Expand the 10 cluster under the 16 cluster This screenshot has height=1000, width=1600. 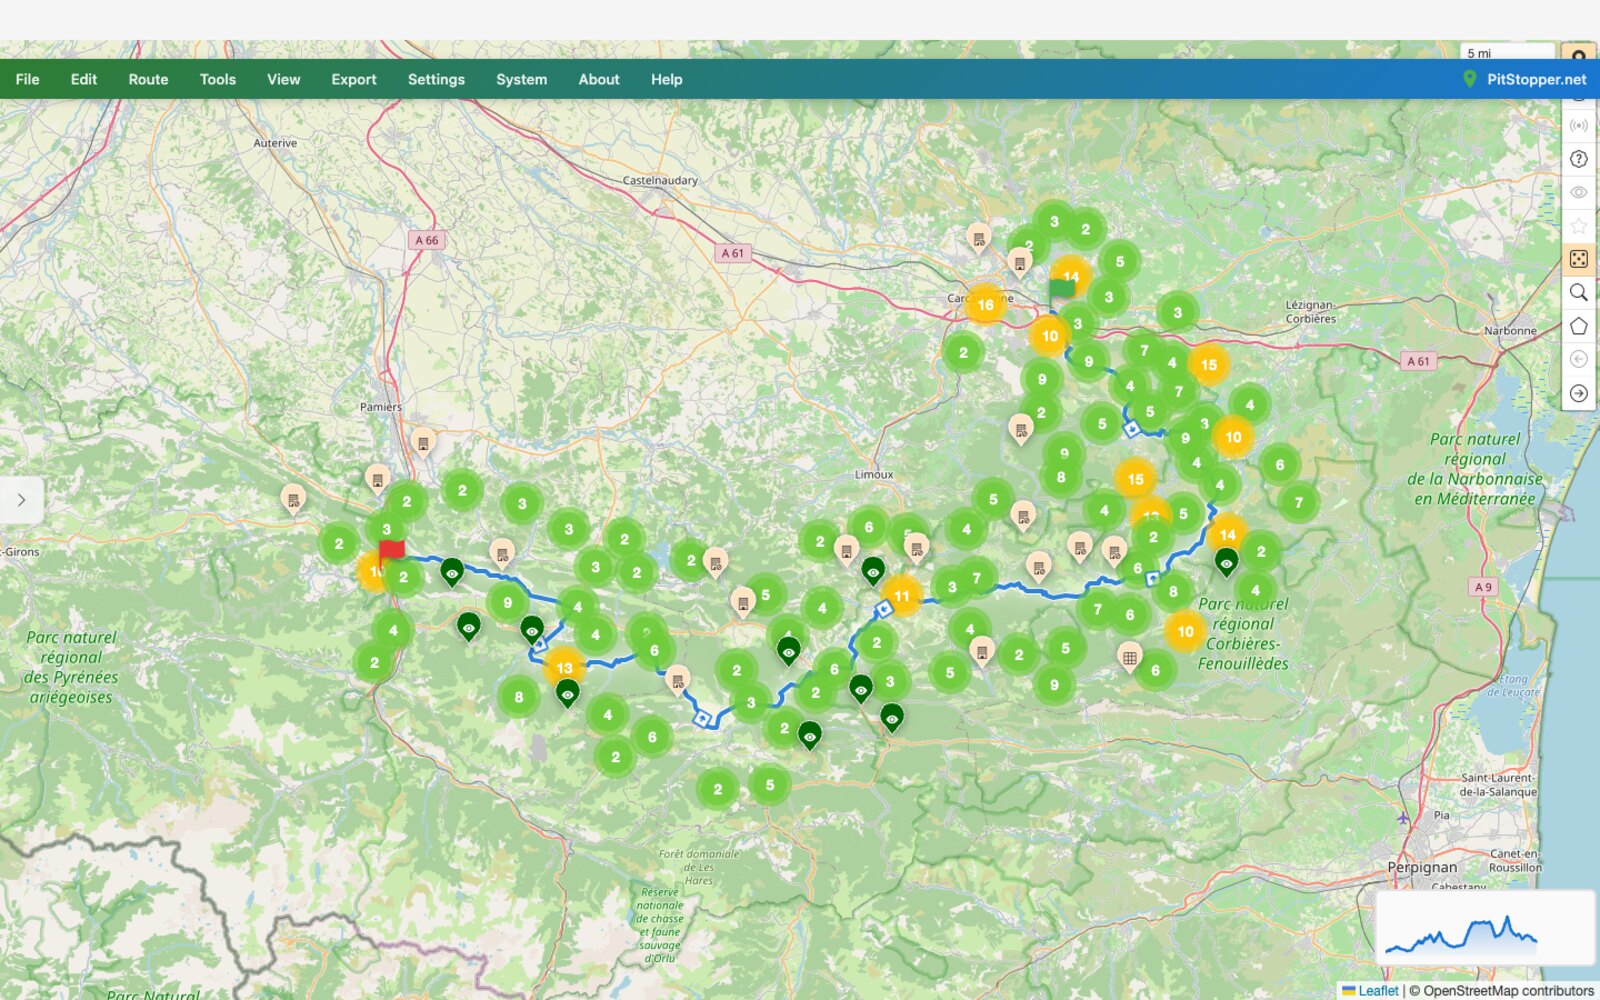tap(1049, 336)
